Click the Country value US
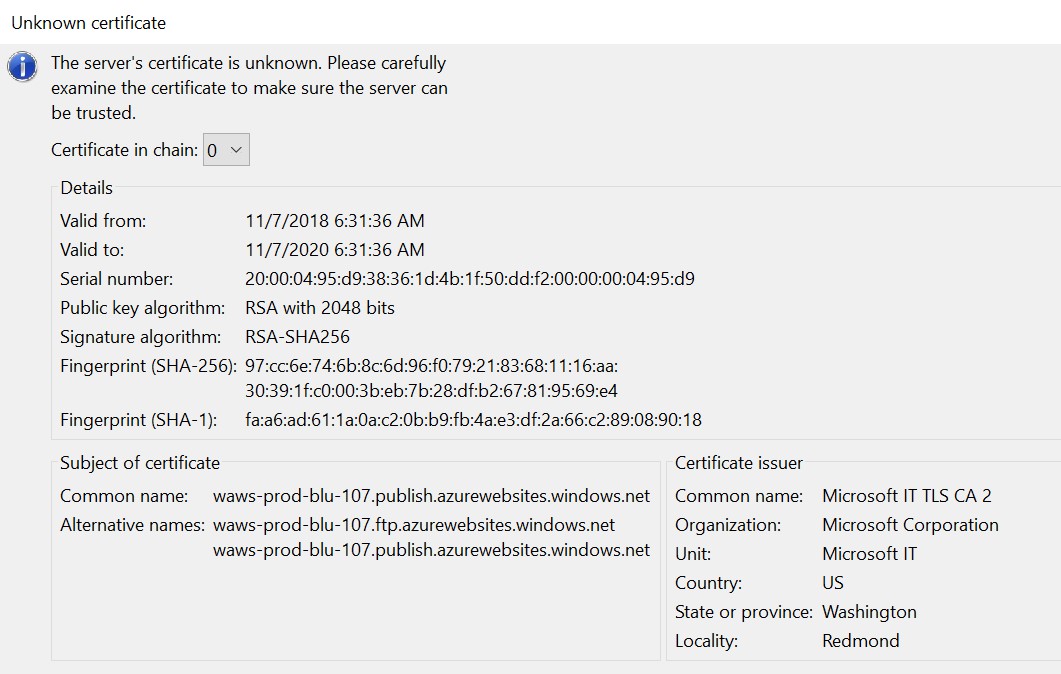1061x674 pixels. coord(833,582)
